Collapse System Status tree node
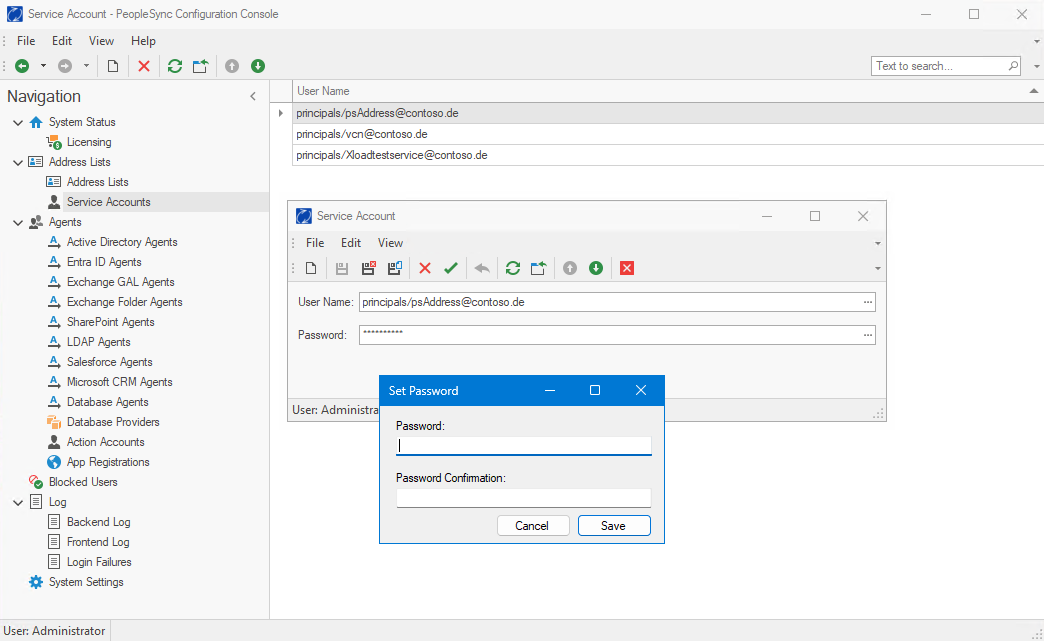Image resolution: width=1044 pixels, height=641 pixels. point(18,122)
